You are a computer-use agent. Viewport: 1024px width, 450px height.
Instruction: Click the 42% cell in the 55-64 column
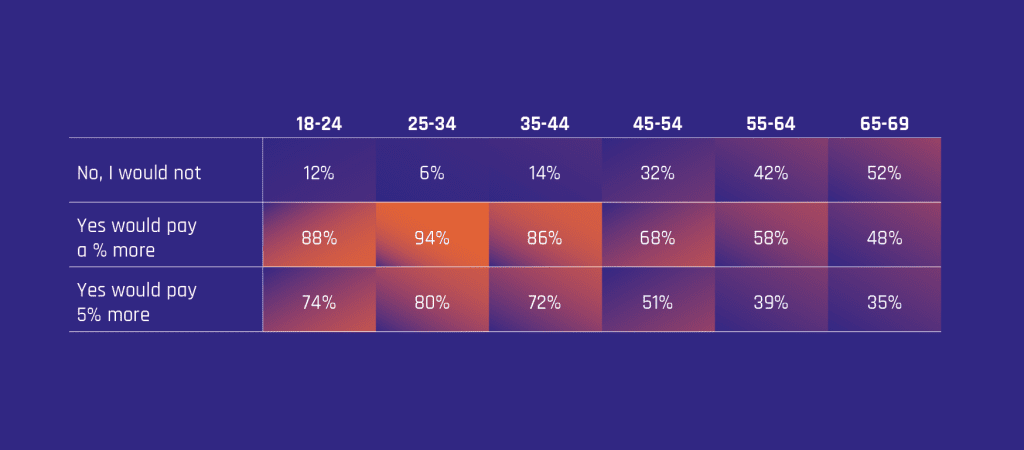771,173
